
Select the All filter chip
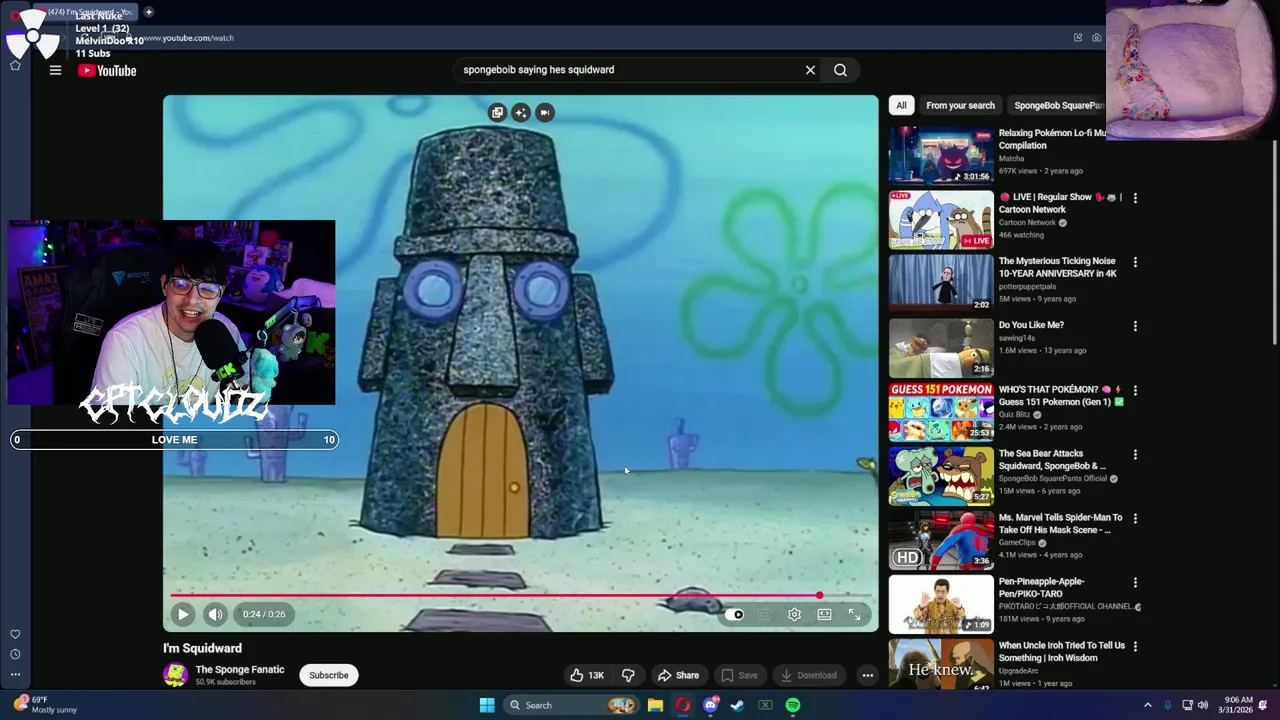point(901,105)
